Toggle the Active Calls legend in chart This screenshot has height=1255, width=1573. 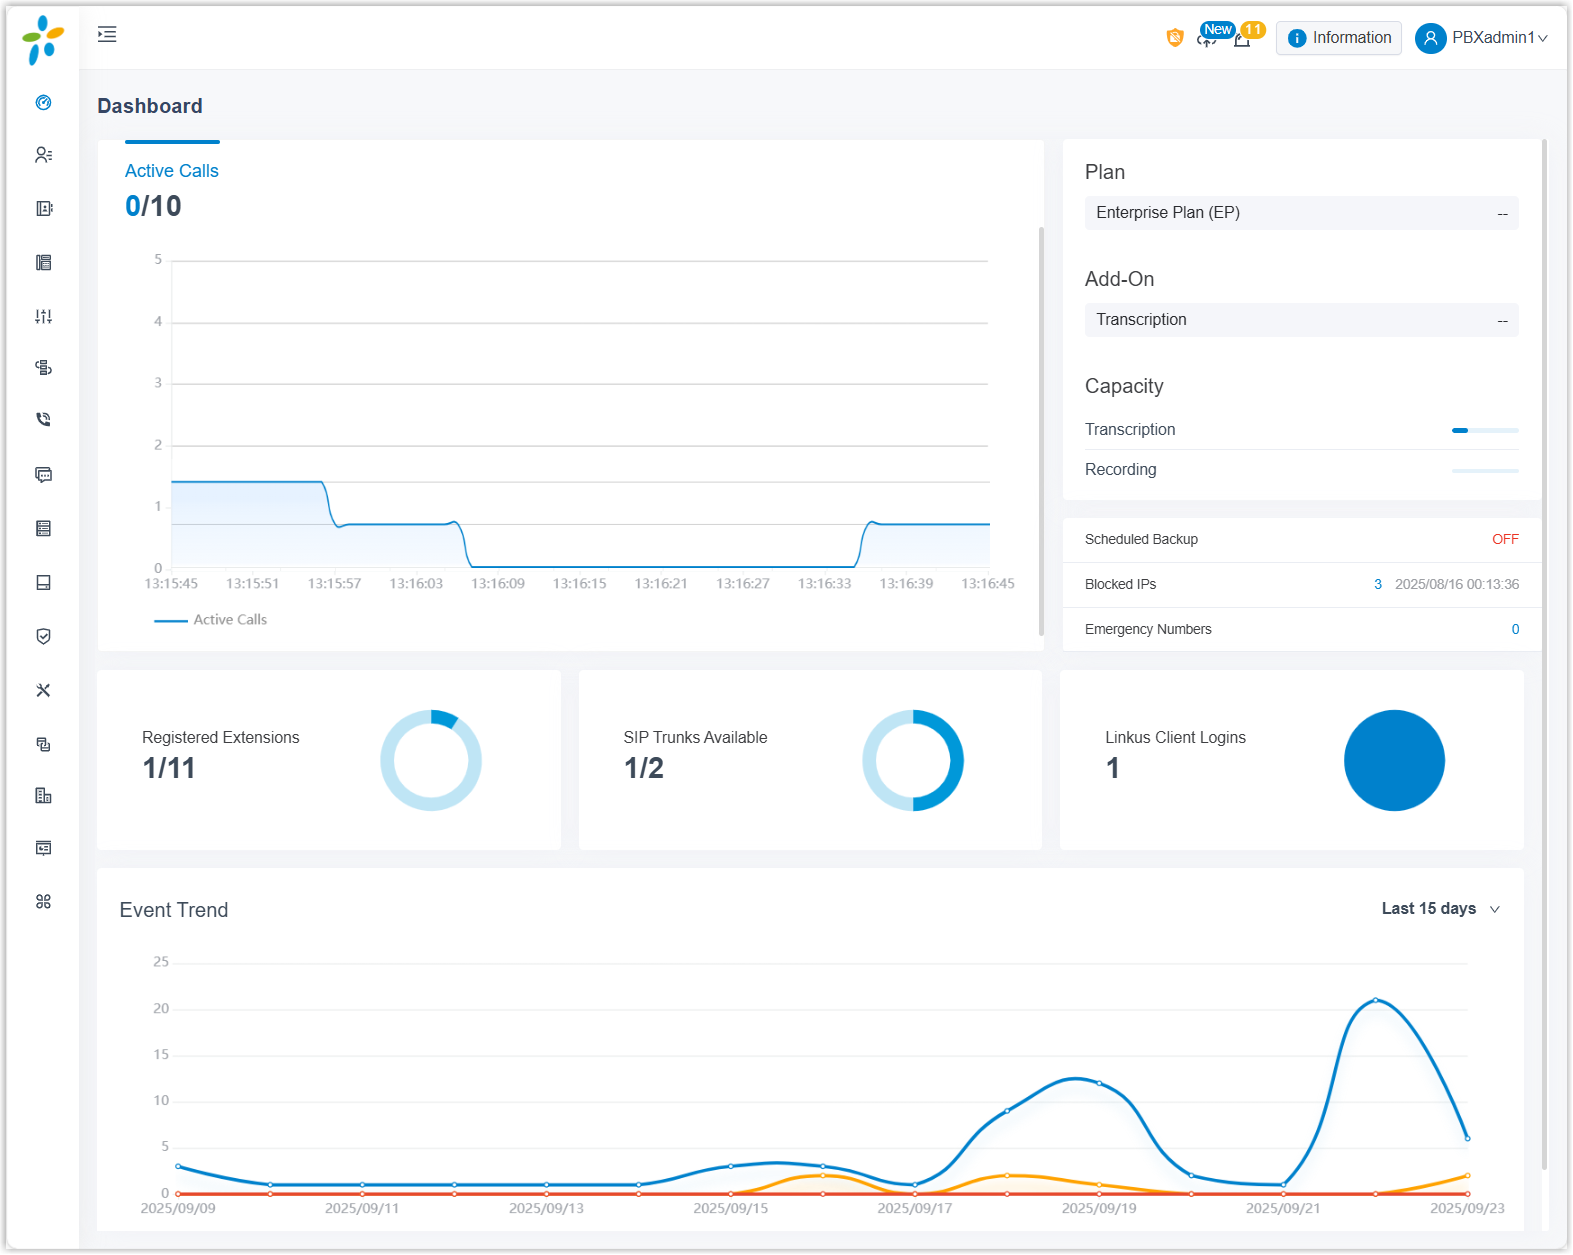pos(211,620)
